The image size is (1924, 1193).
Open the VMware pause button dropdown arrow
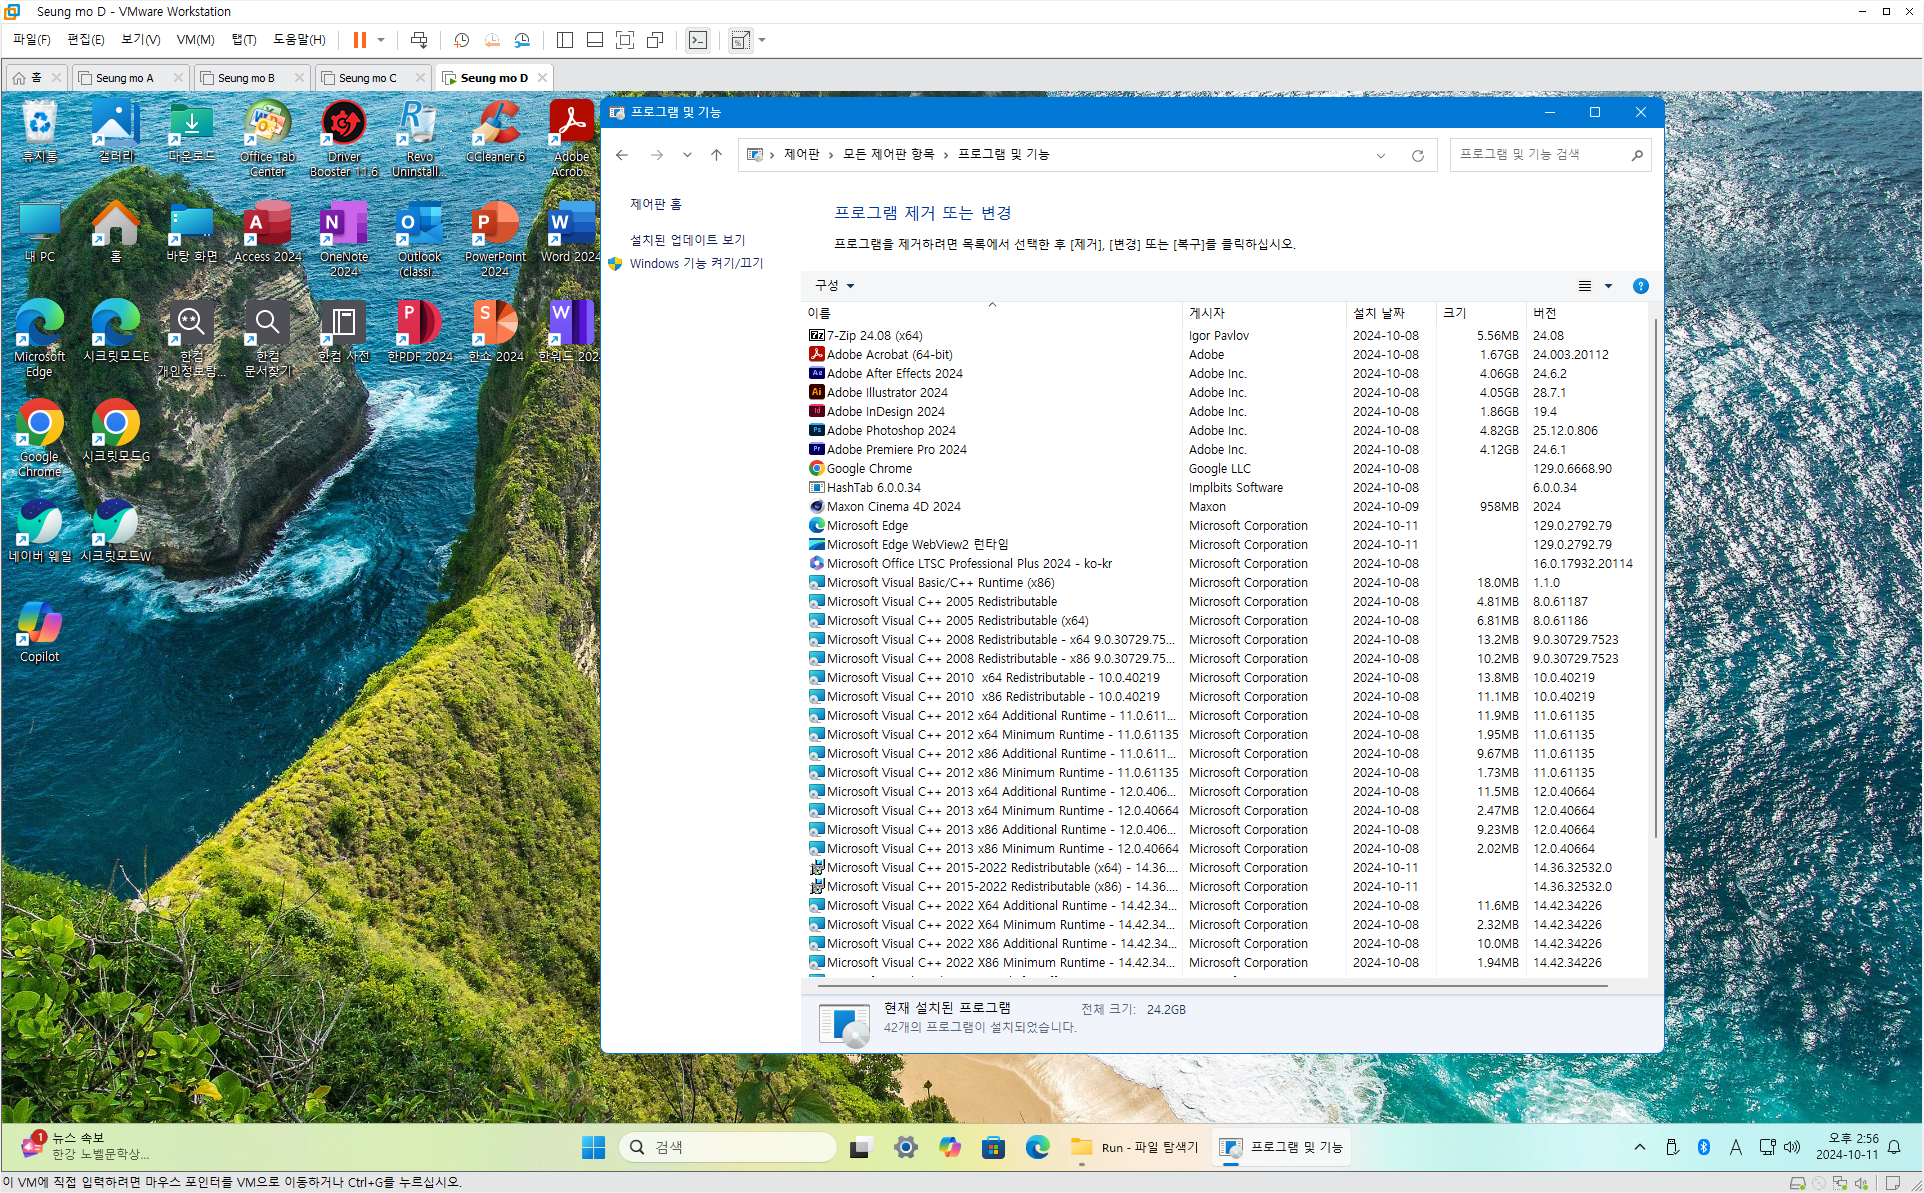381,40
